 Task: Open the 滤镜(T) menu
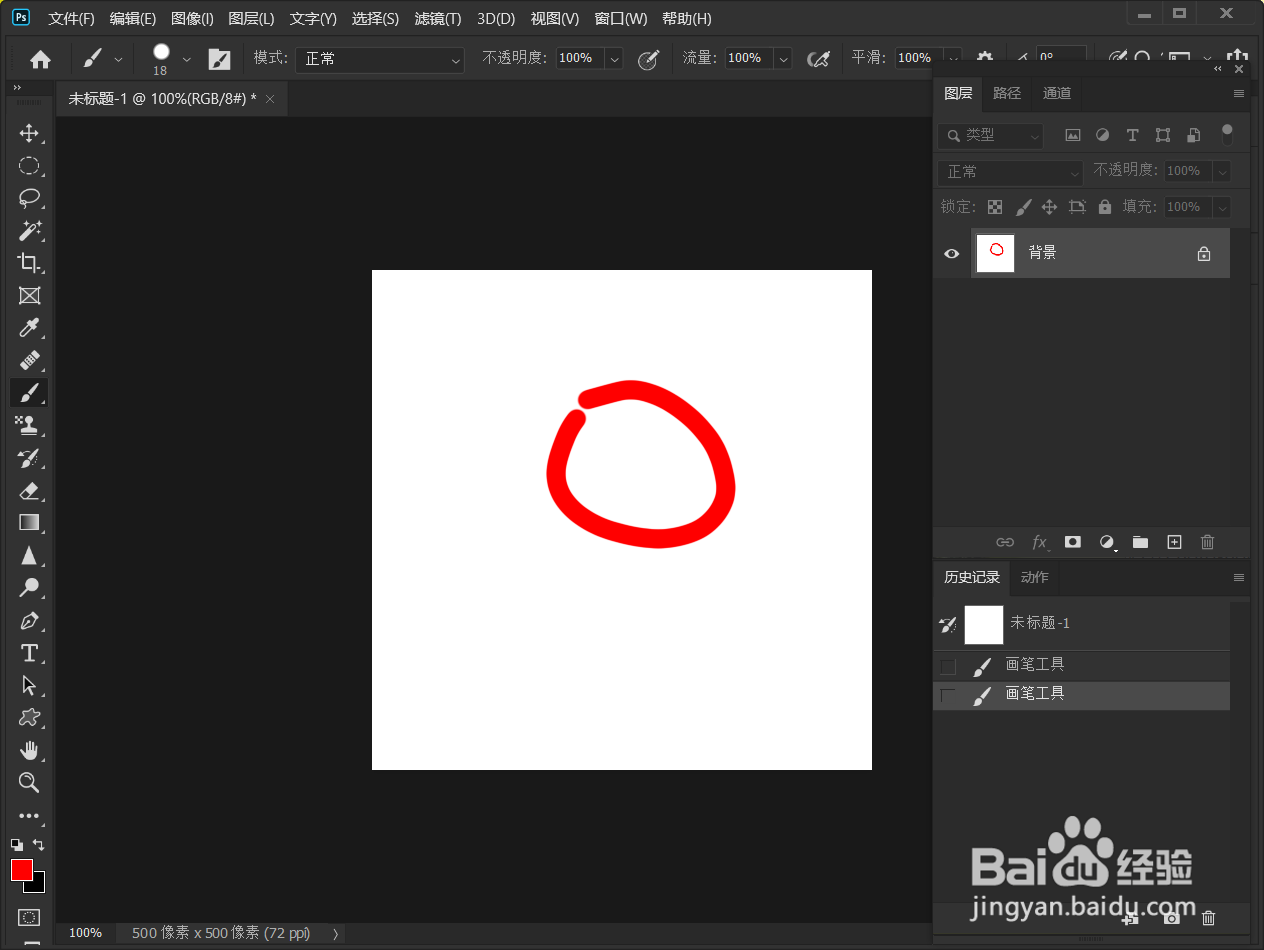click(x=438, y=19)
